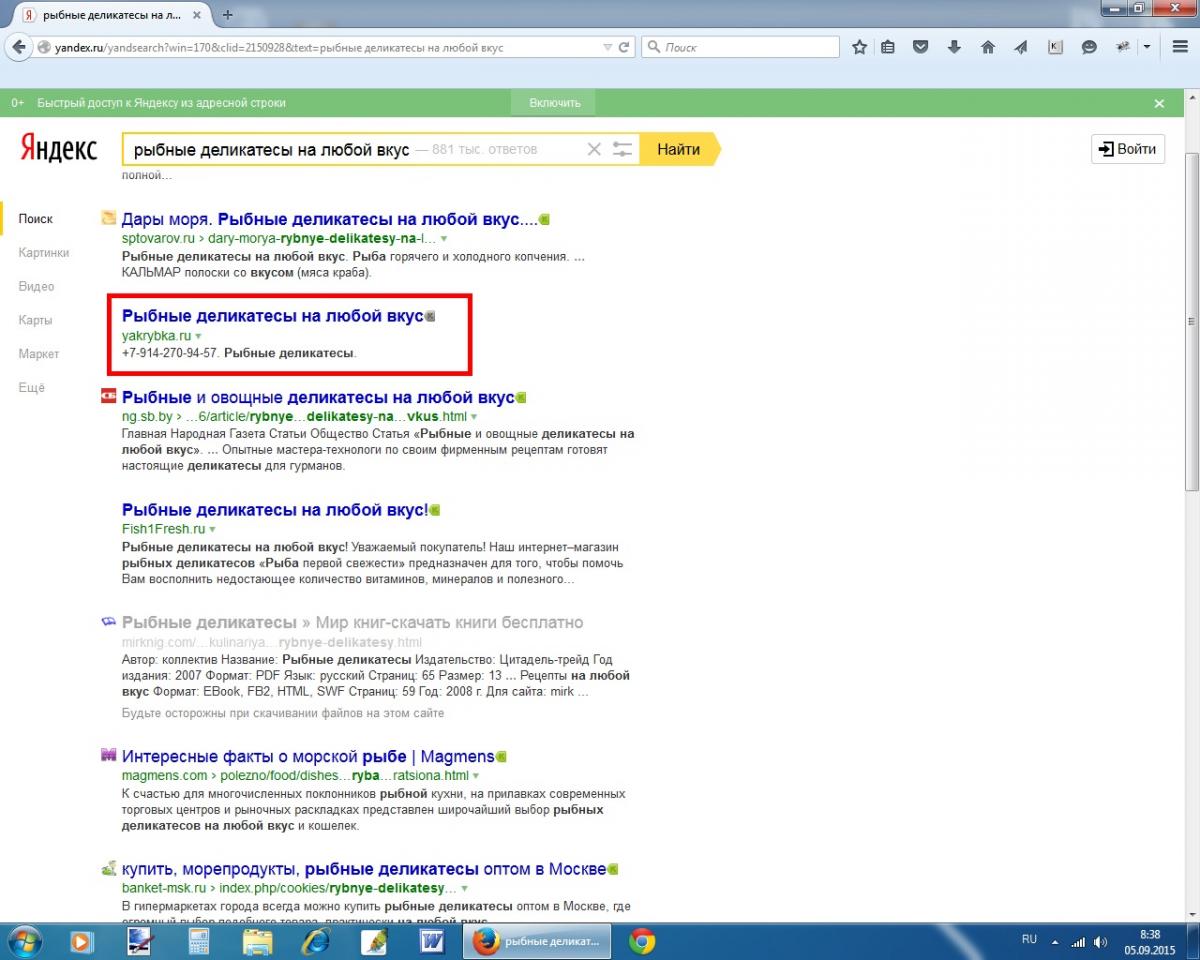Click green badge beside Fish1Fresh result title
The image size is (1200, 960).
pos(434,510)
